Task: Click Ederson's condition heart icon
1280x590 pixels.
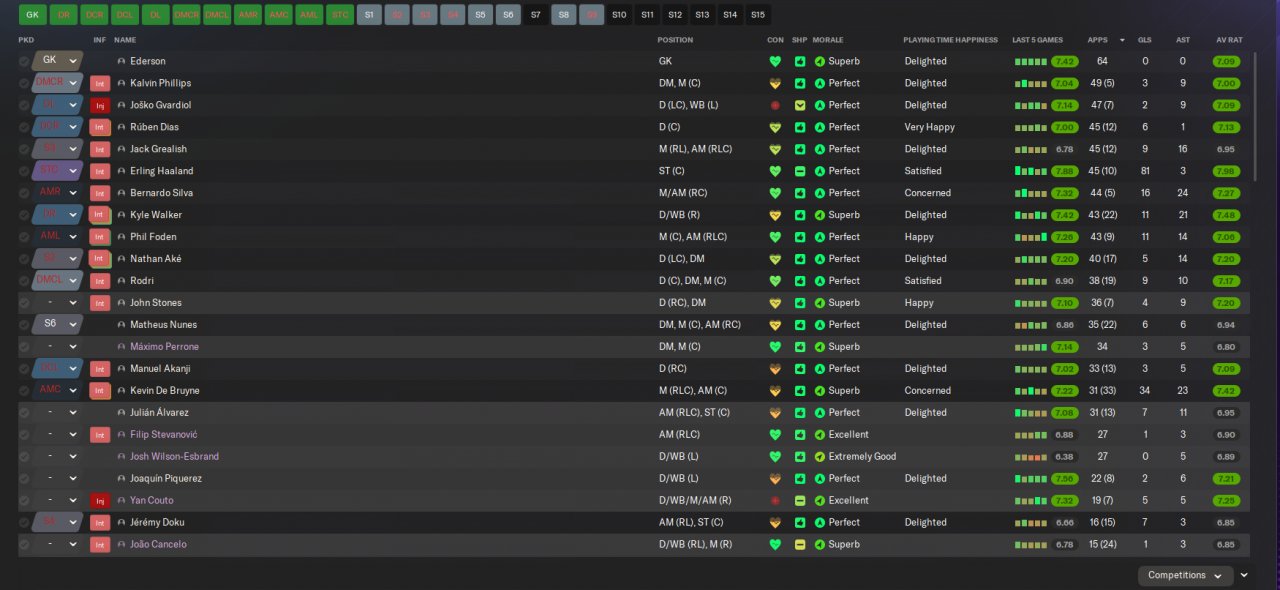Action: pos(775,61)
